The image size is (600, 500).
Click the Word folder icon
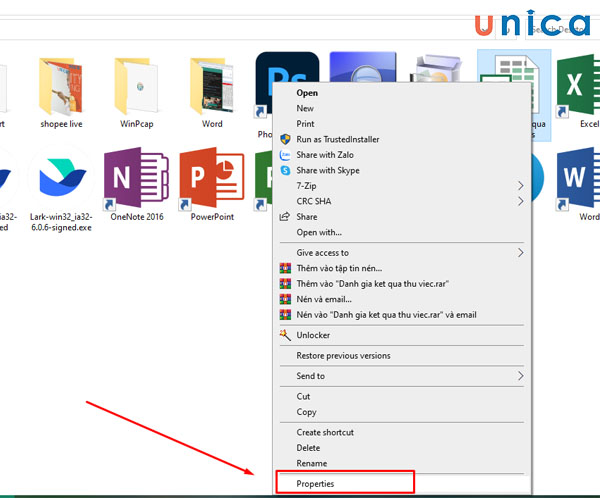(211, 87)
